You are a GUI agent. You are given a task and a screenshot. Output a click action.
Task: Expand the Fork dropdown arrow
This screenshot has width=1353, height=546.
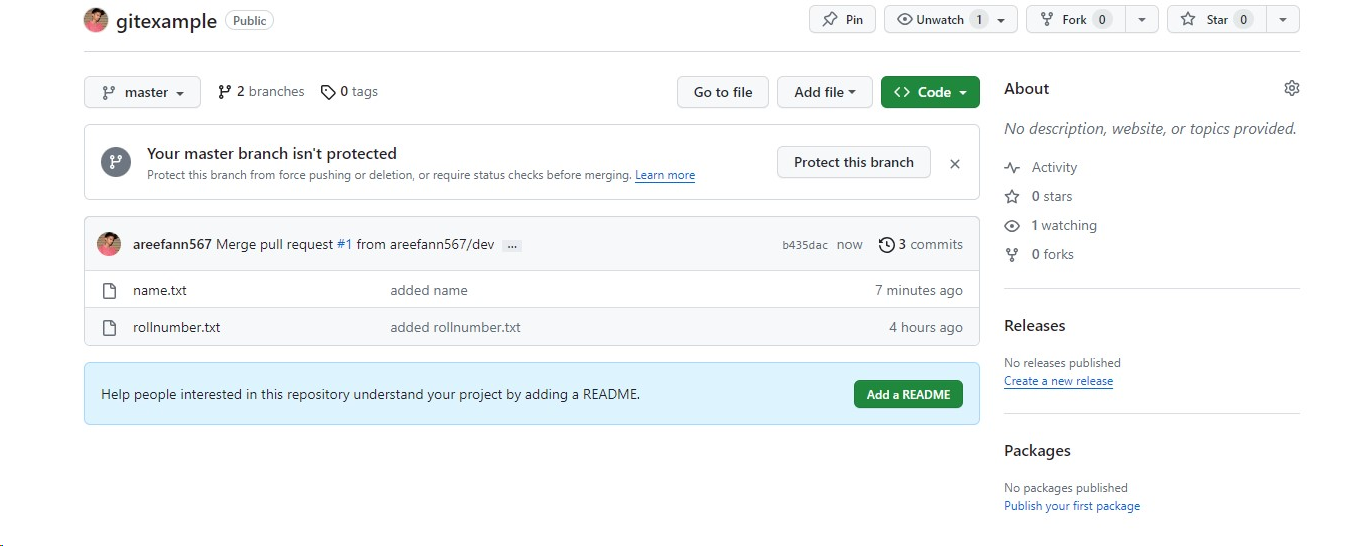pos(1142,19)
